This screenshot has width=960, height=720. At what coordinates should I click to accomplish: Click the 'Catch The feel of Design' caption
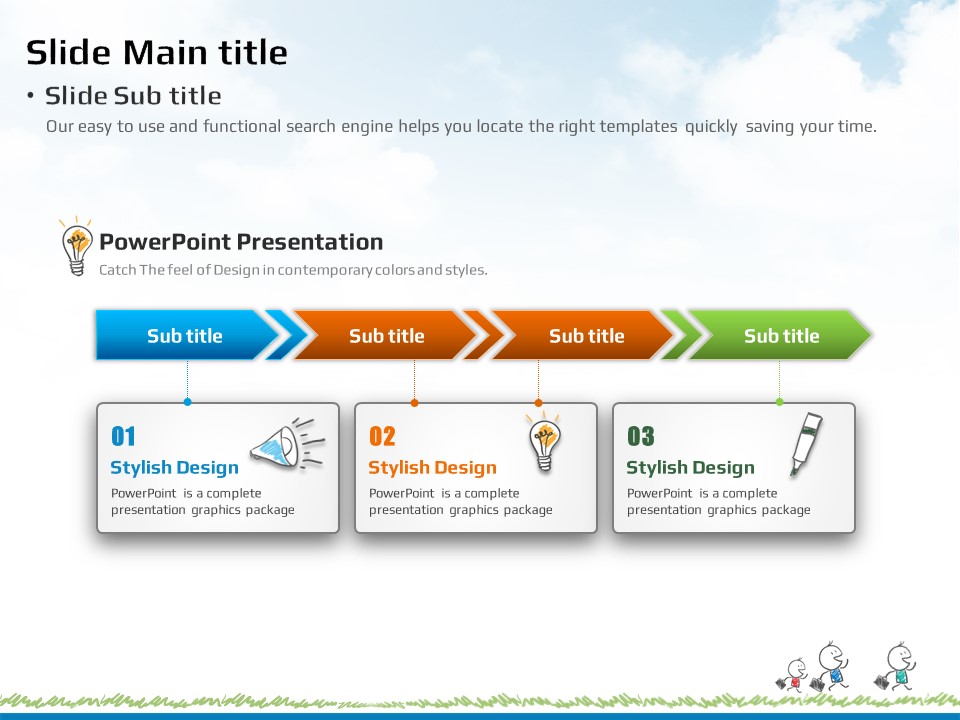[293, 270]
